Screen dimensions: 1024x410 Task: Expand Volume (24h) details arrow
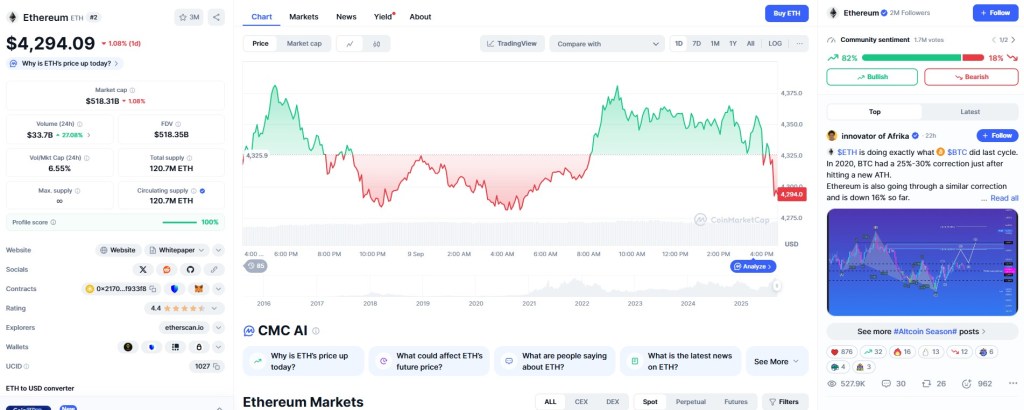tap(89, 135)
